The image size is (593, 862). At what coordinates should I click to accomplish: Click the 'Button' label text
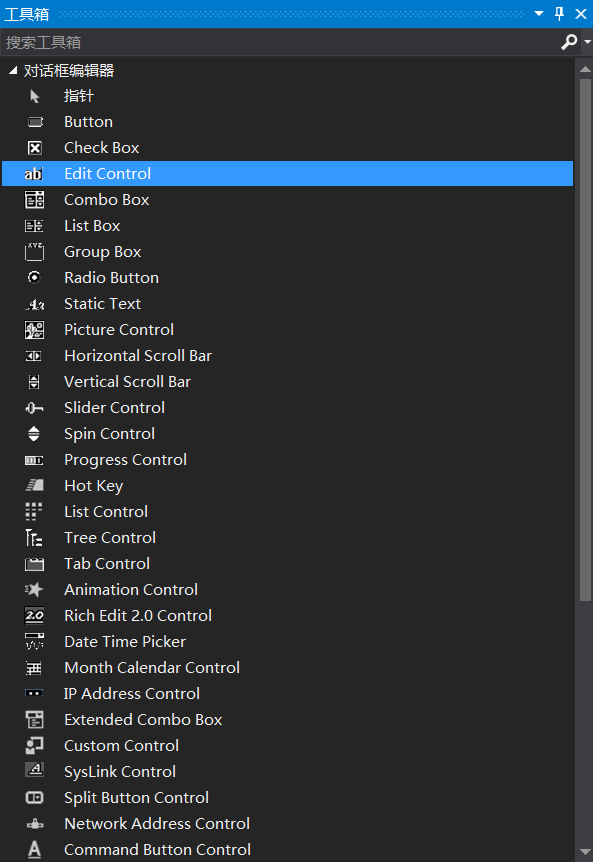click(x=88, y=122)
